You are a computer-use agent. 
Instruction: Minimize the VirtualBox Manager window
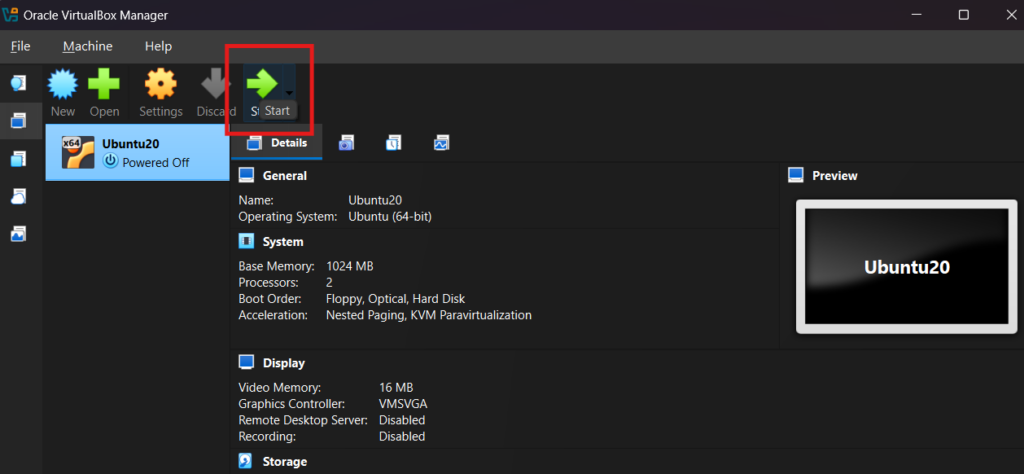tap(916, 14)
